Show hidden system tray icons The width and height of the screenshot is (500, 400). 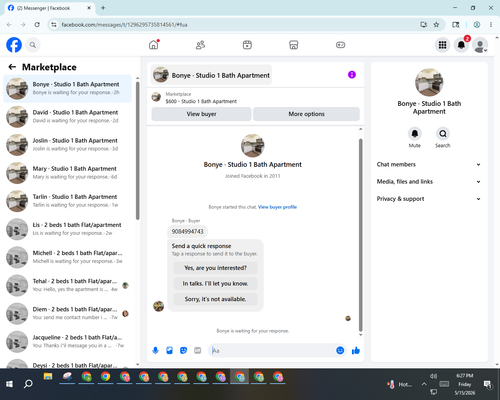(424, 384)
